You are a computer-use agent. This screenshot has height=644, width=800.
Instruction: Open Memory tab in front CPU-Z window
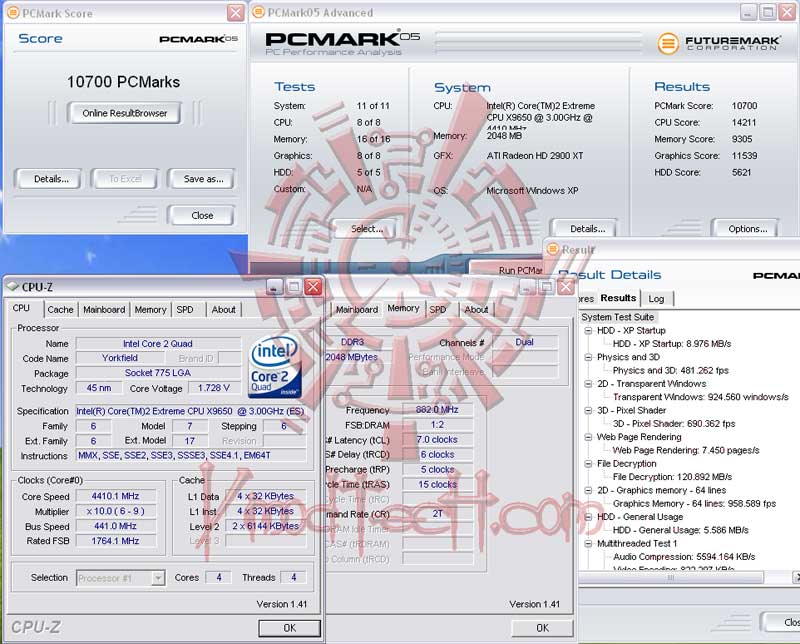tap(151, 309)
